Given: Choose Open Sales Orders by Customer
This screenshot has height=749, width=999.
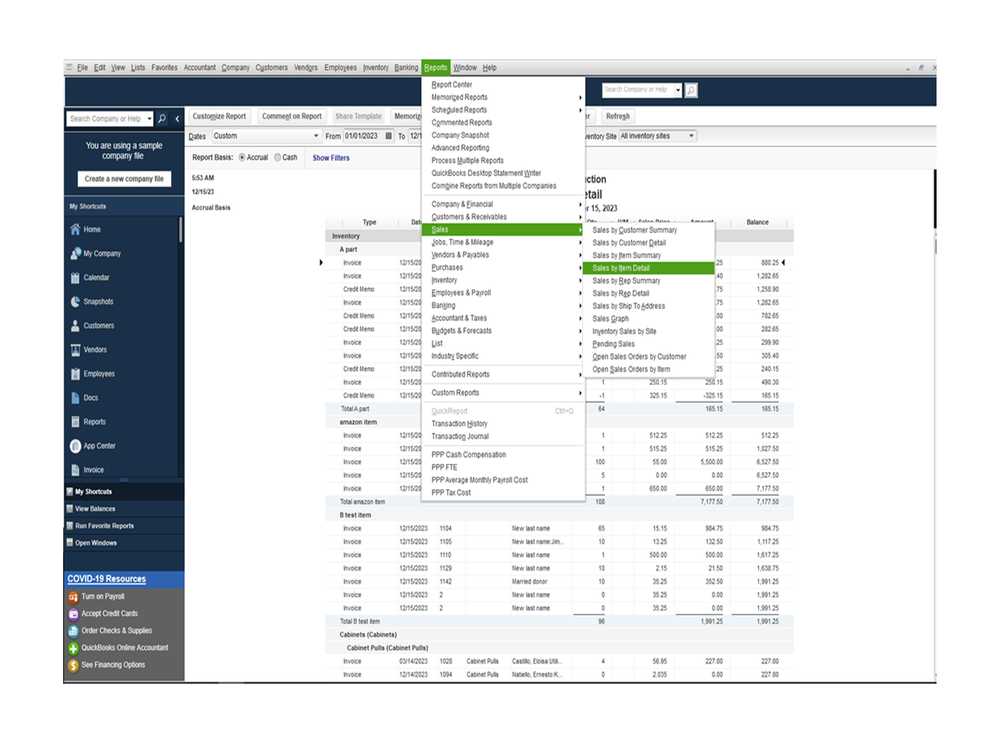Looking at the screenshot, I should point(648,357).
